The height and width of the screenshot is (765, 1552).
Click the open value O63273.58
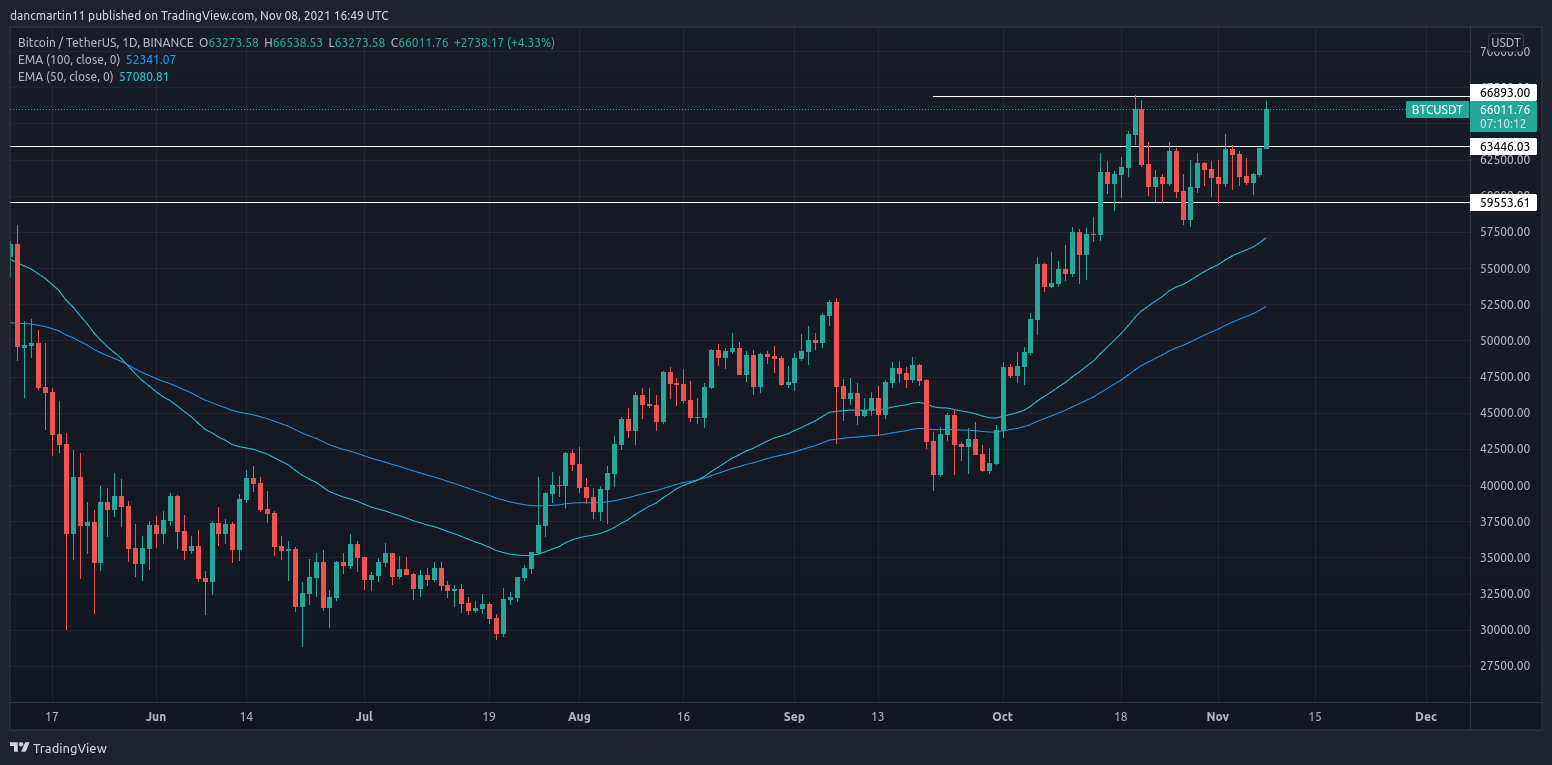pos(229,43)
